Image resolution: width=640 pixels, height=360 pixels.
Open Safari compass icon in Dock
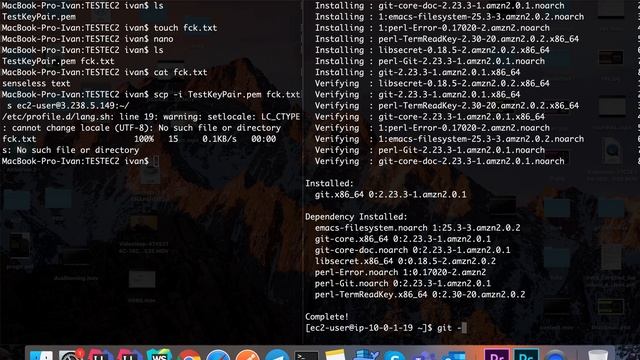coord(218,355)
